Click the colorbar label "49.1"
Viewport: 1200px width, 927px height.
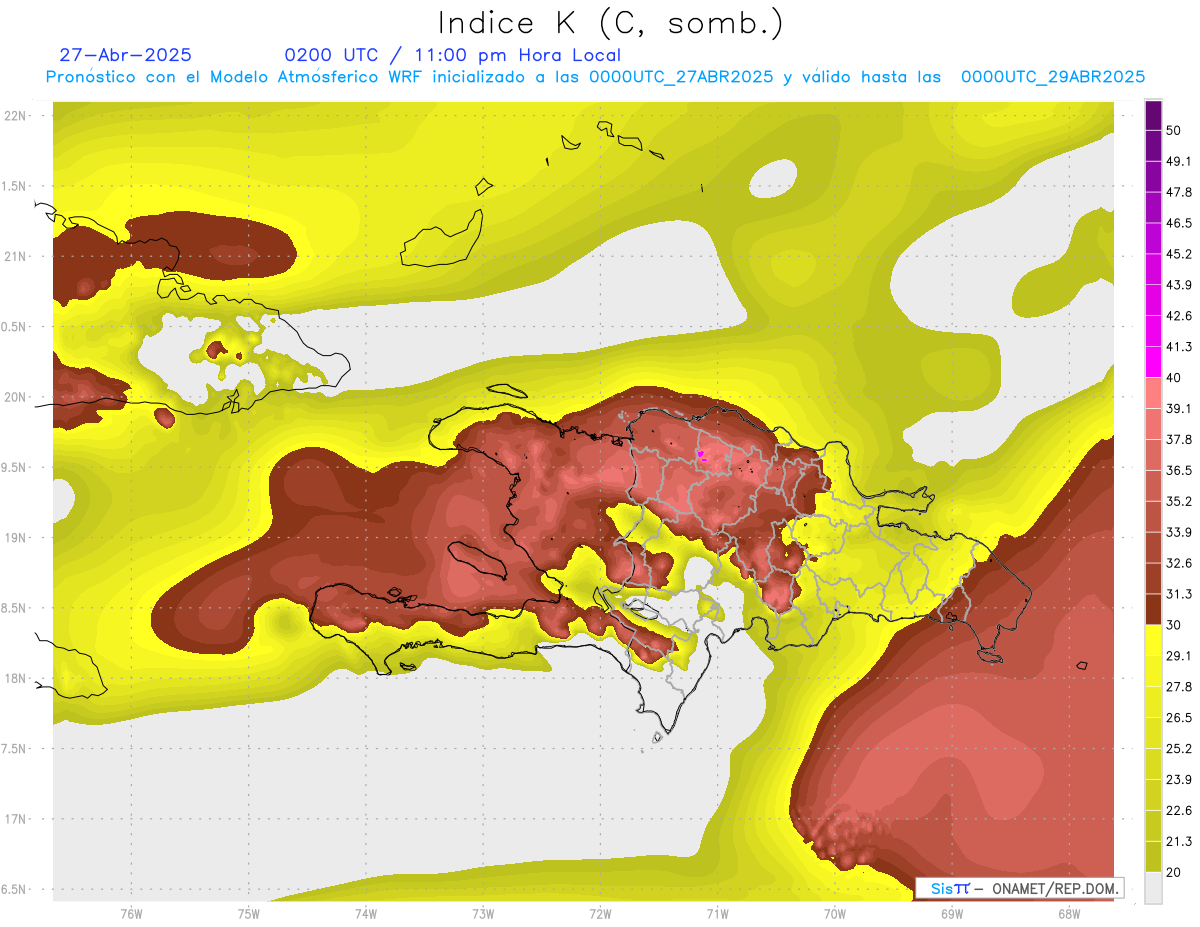click(x=1178, y=161)
